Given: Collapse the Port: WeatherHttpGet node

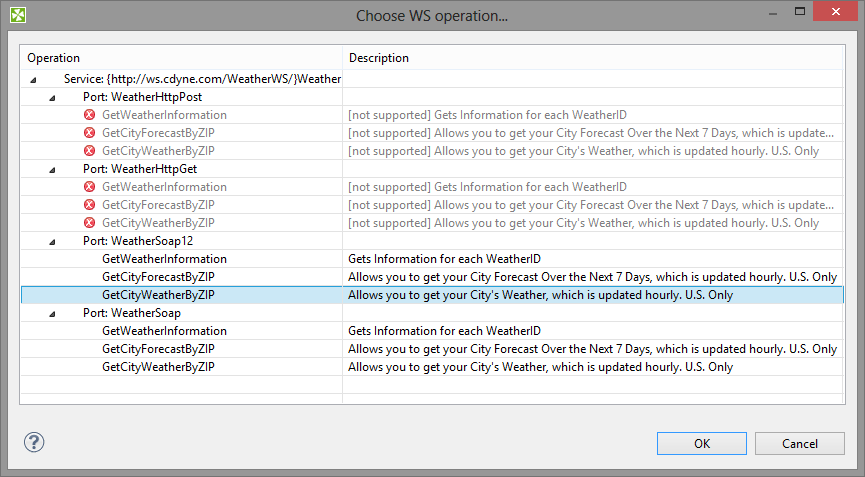Looking at the screenshot, I should [x=53, y=169].
